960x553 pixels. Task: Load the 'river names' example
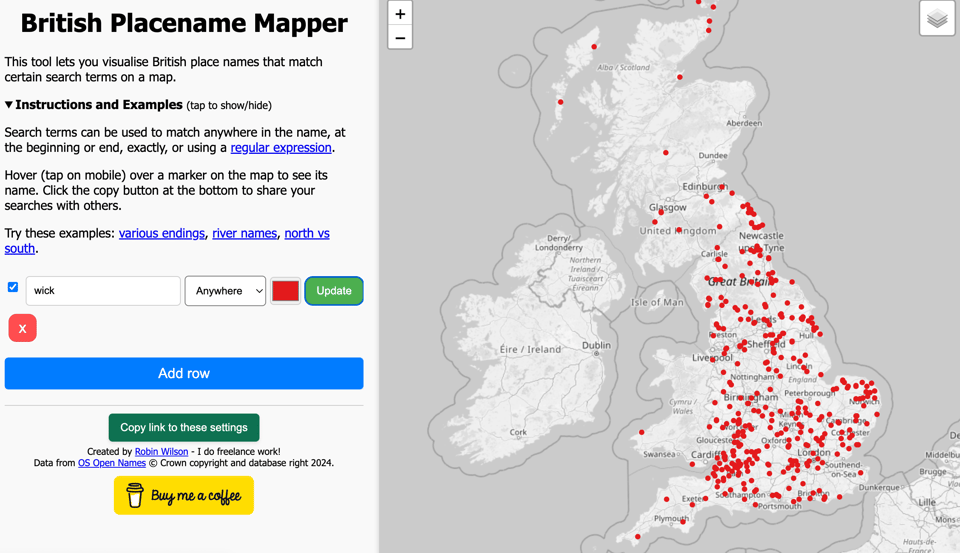point(244,233)
